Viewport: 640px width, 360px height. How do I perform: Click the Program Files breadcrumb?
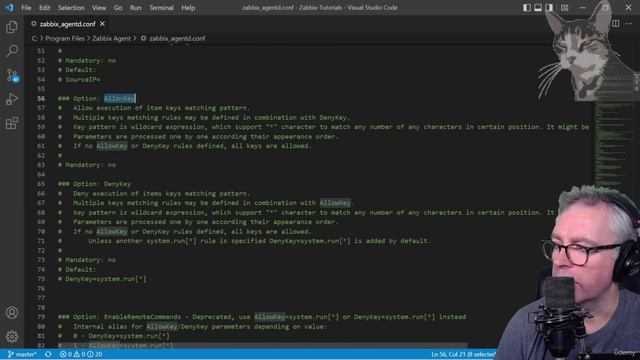(64, 38)
